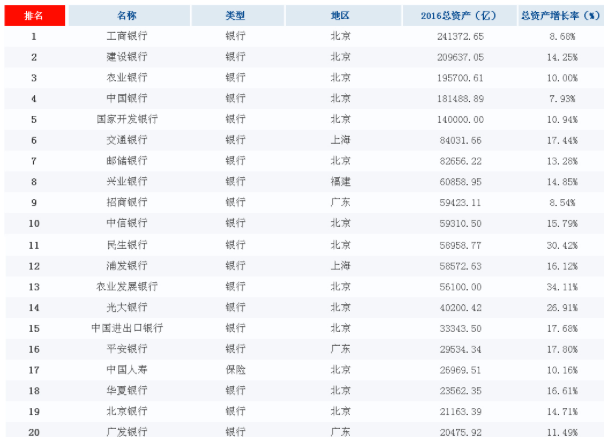This screenshot has height=447, width=616.
Task: Click the asset value 84031.66
Action: 460,141
